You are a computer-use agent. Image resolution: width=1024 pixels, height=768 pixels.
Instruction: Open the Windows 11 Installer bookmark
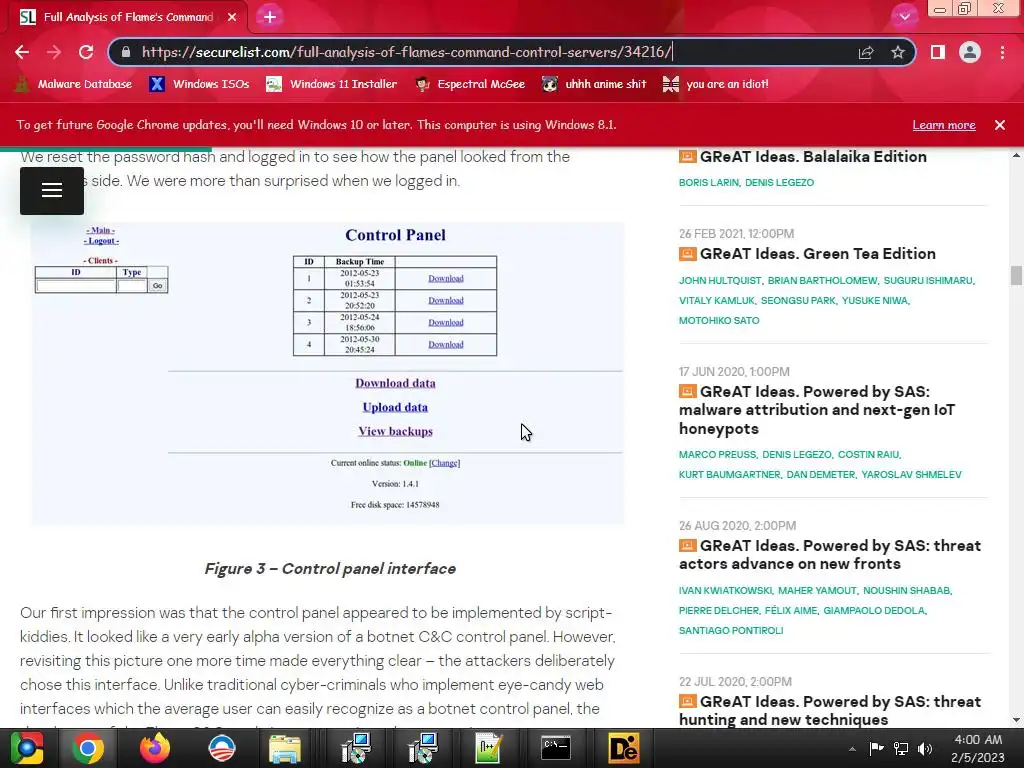pos(332,84)
